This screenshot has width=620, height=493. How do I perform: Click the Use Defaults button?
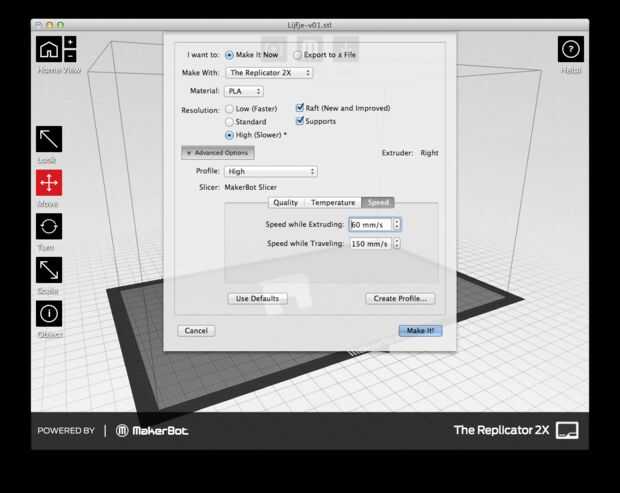257,298
